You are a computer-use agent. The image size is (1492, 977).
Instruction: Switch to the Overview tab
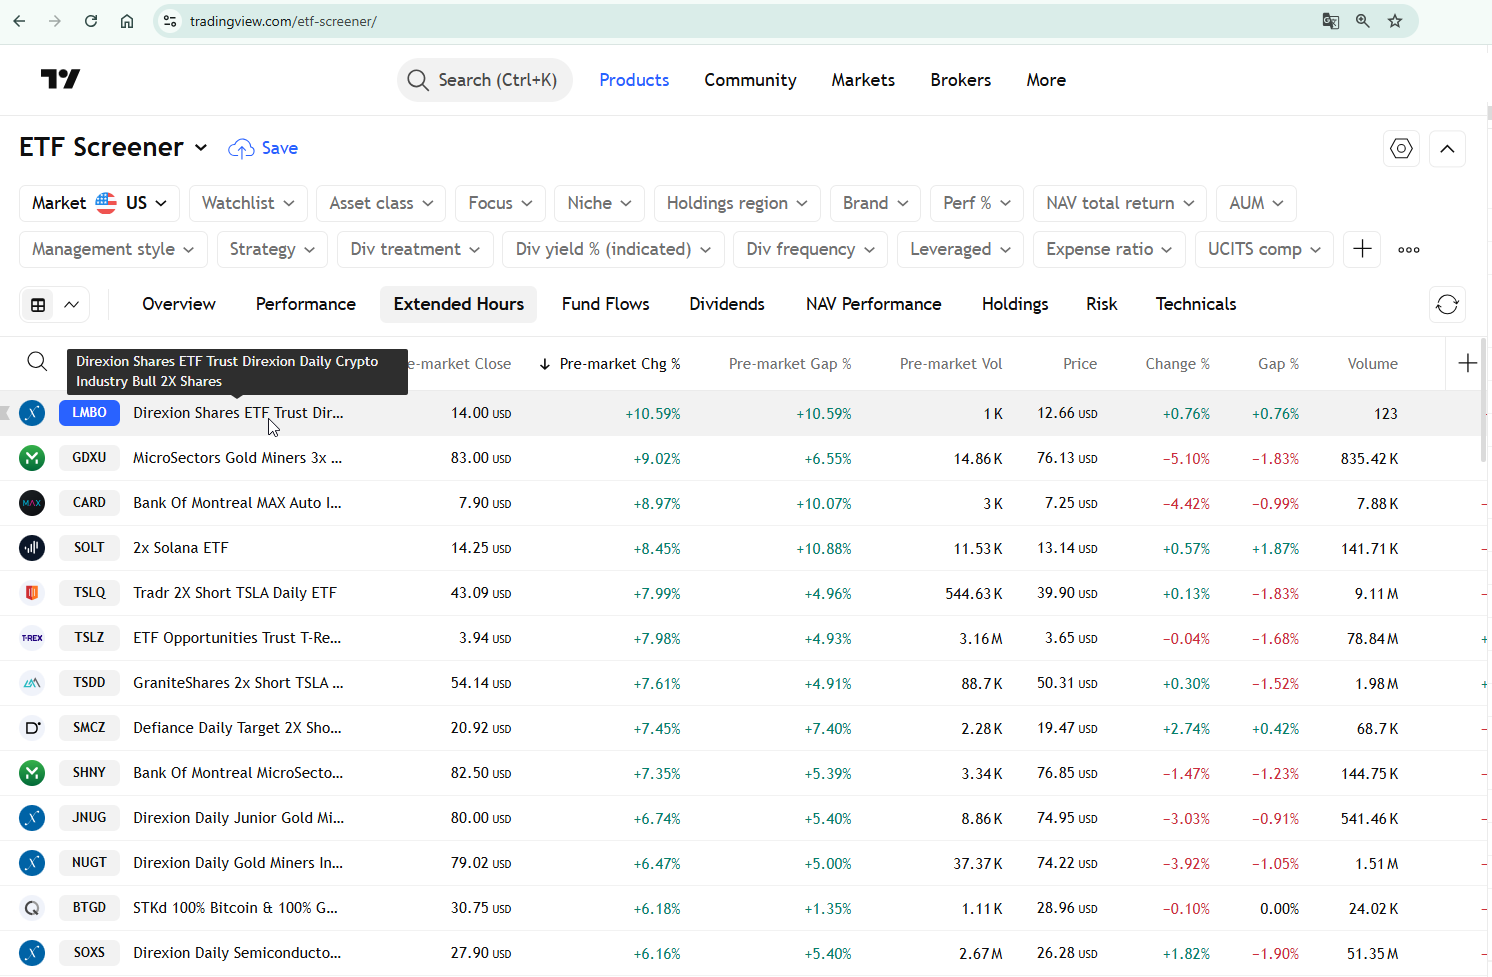[179, 304]
